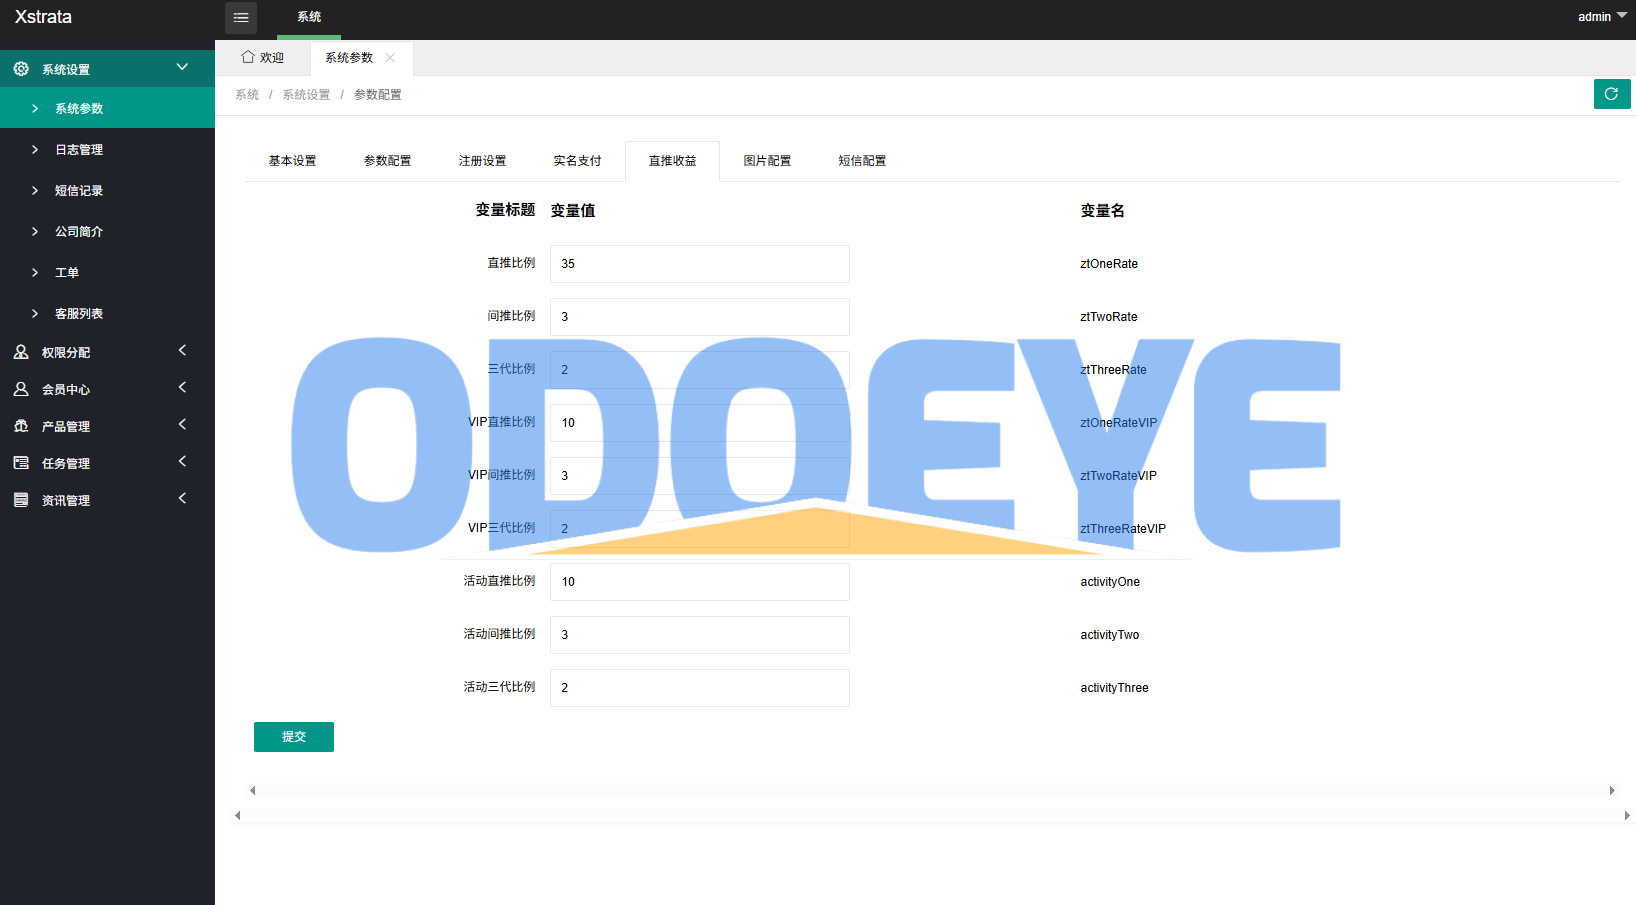Collapse the 系统设置 menu chevron
The height and width of the screenshot is (905, 1636).
coord(182,67)
